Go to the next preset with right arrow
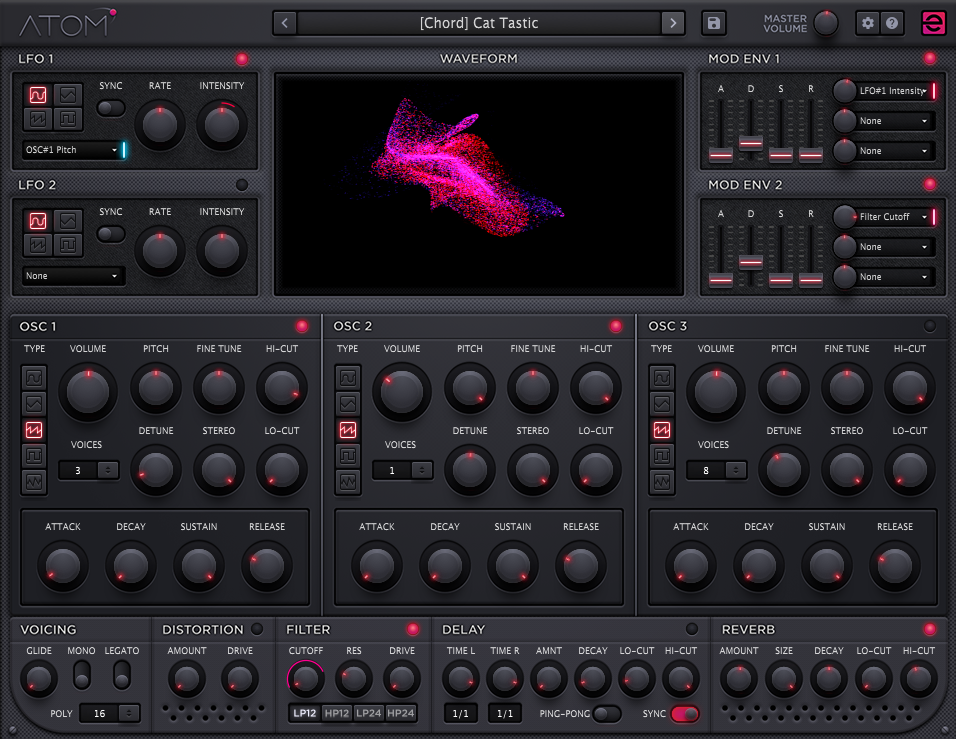Image resolution: width=956 pixels, height=739 pixels. 673,23
